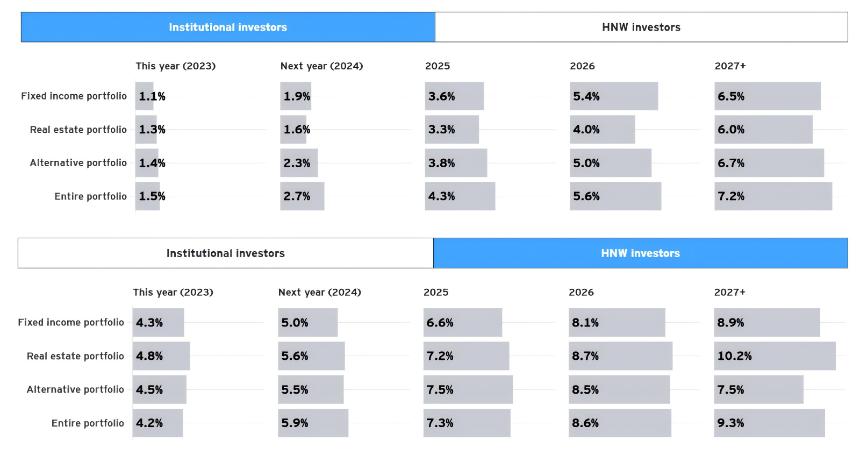Select the 5.0% Alternative portfolio 2026 bar
Image resolution: width=860 pixels, height=469 pixels.
[x=610, y=162]
